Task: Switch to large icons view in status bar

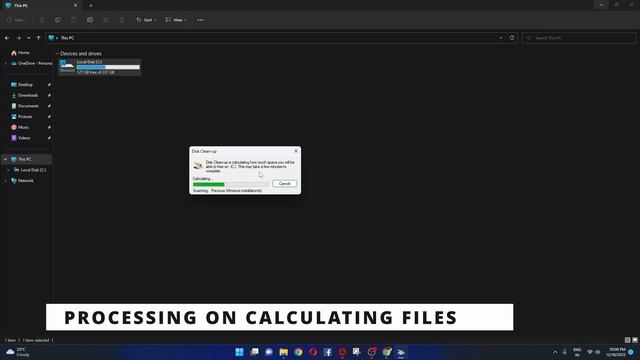Action: 635,340
